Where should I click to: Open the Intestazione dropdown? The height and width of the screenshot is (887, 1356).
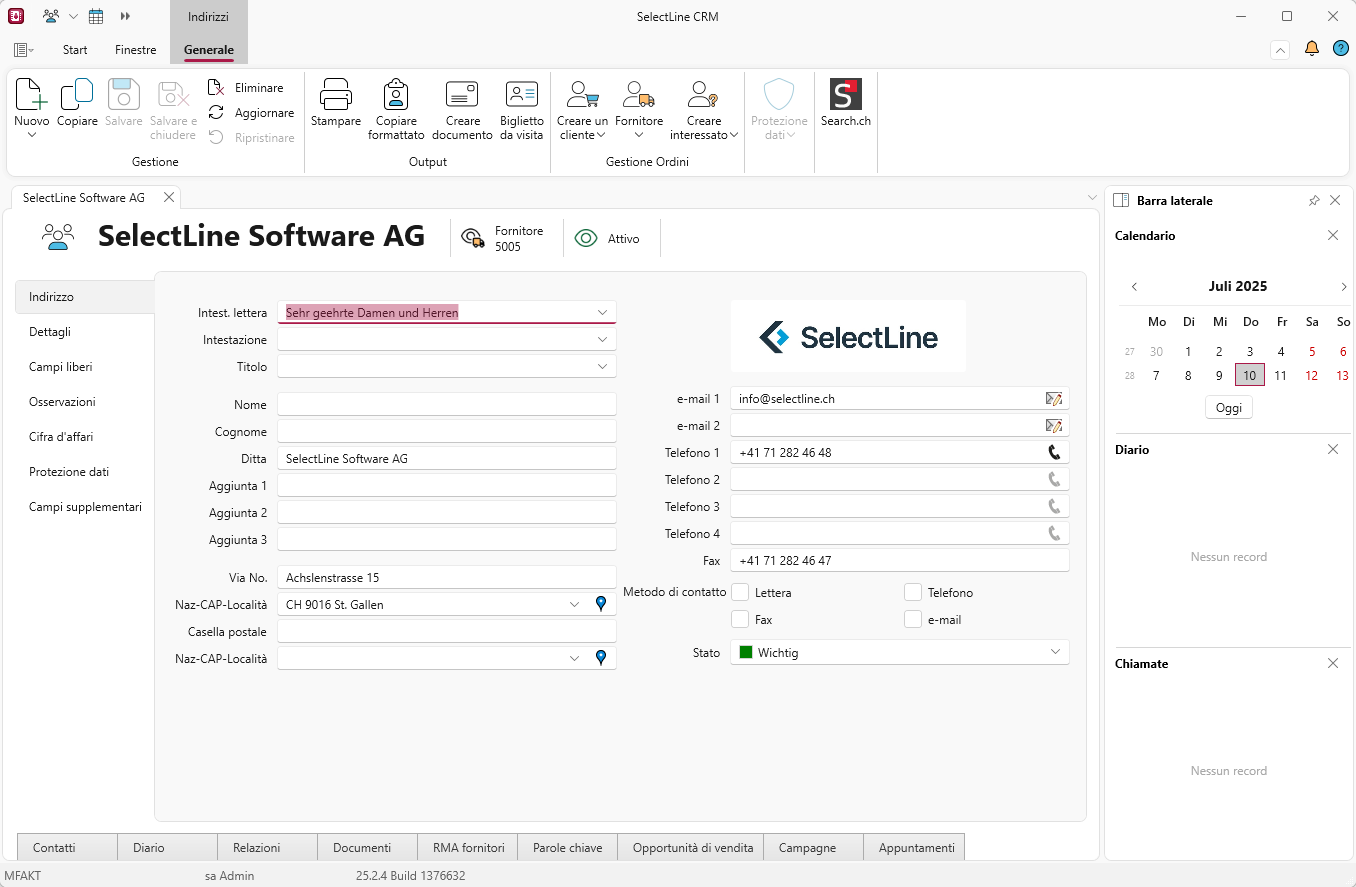(602, 340)
